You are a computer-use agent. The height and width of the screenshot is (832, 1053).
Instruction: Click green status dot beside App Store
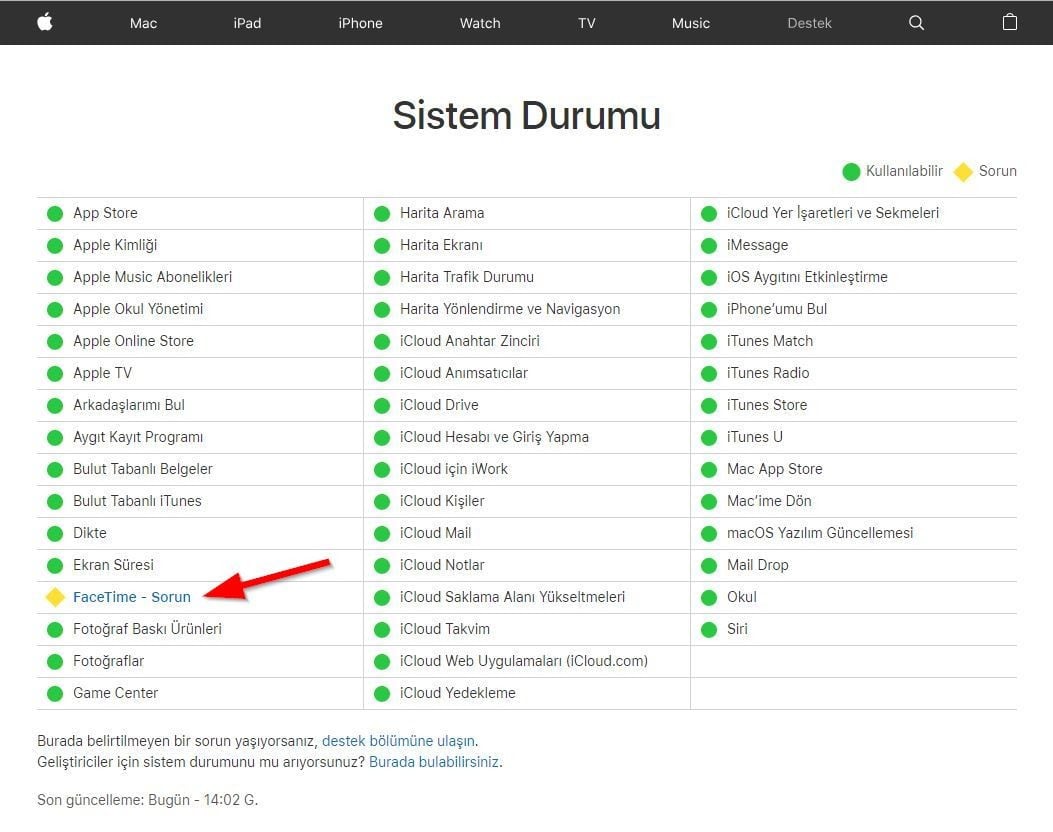tap(55, 213)
